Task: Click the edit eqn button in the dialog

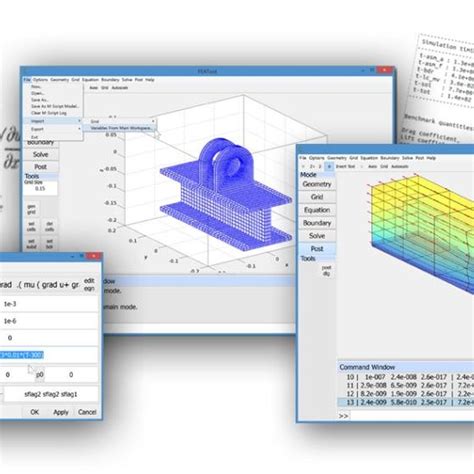Action: coord(89,285)
